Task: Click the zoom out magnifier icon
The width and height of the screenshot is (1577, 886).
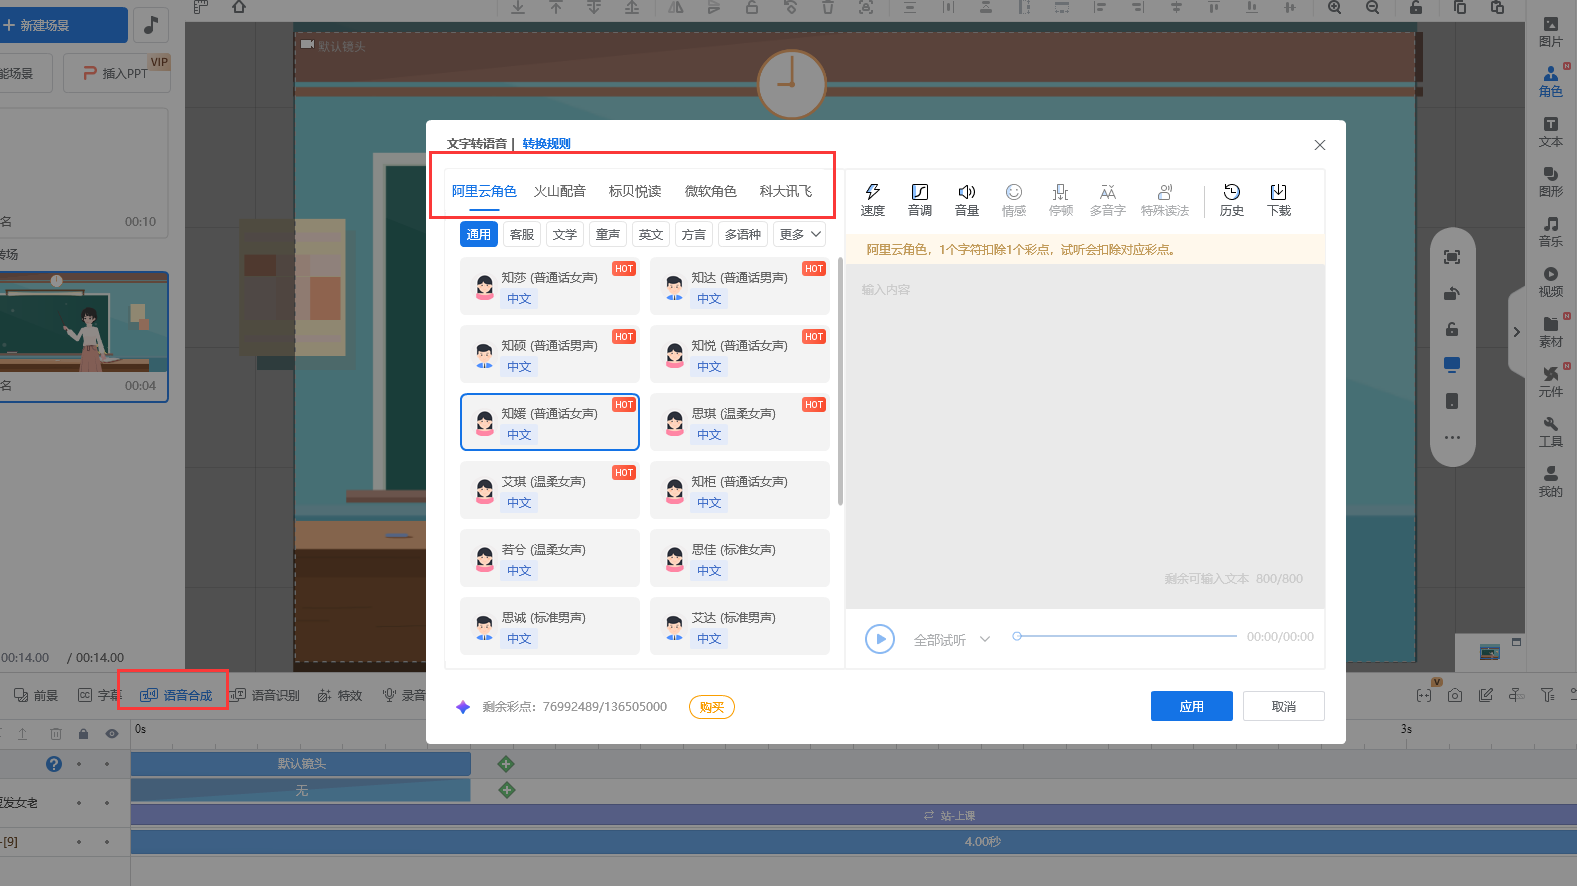Action: (1372, 7)
